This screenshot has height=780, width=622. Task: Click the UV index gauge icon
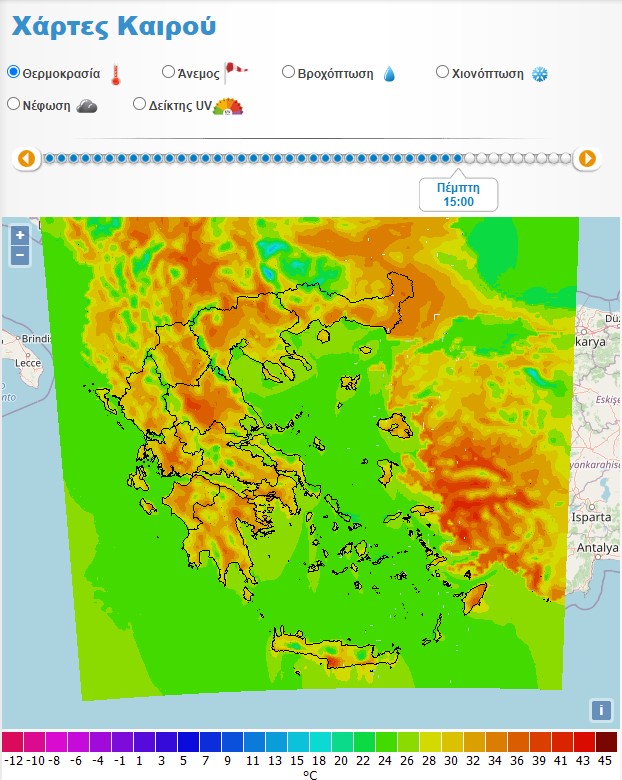tap(229, 106)
